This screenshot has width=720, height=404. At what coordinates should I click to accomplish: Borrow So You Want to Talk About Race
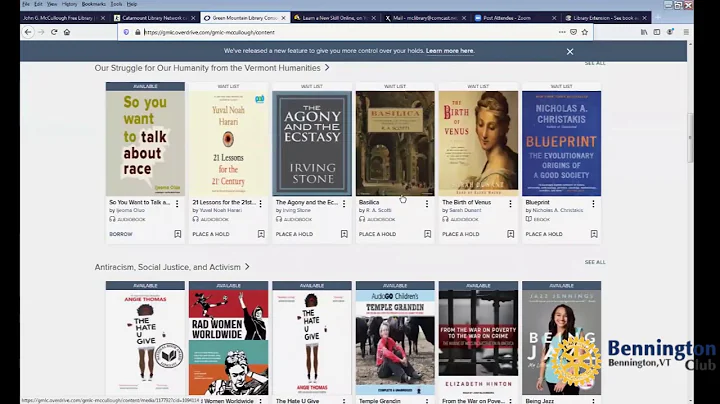[x=121, y=234]
